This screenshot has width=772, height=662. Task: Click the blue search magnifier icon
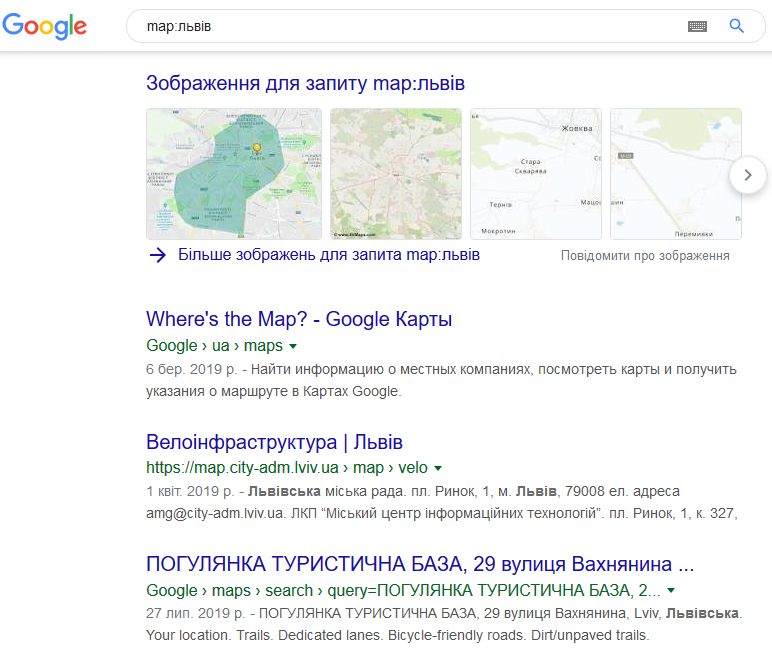click(x=737, y=26)
